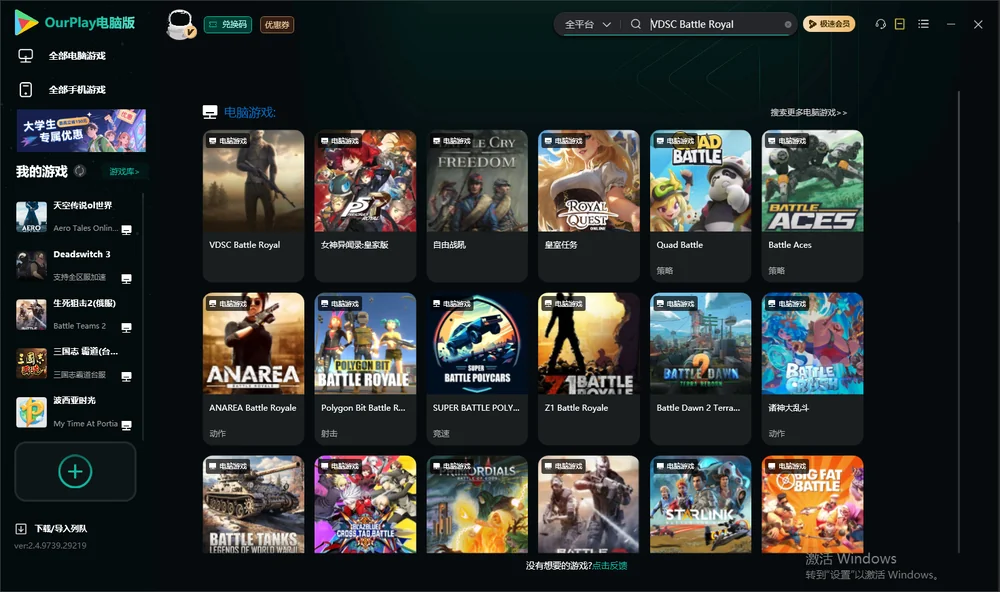Open the Primordials game card
This screenshot has height=592, width=1000.
(x=477, y=504)
